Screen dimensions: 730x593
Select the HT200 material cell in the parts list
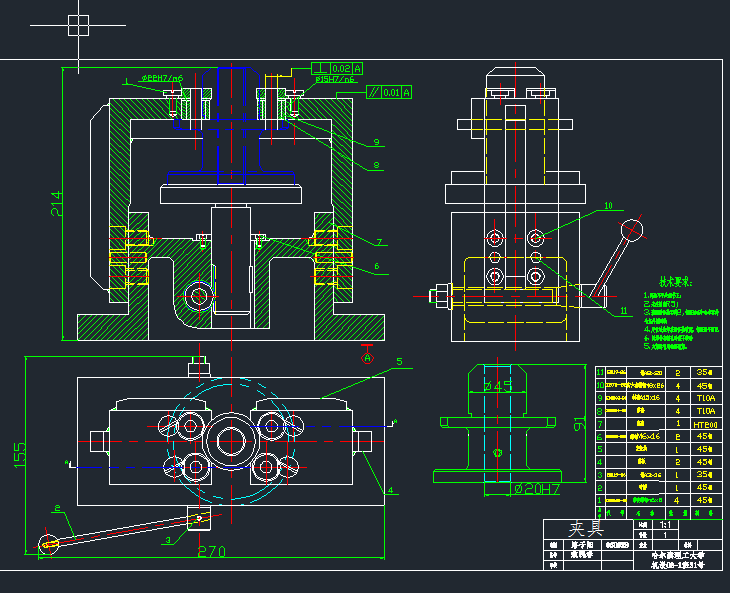705,425
